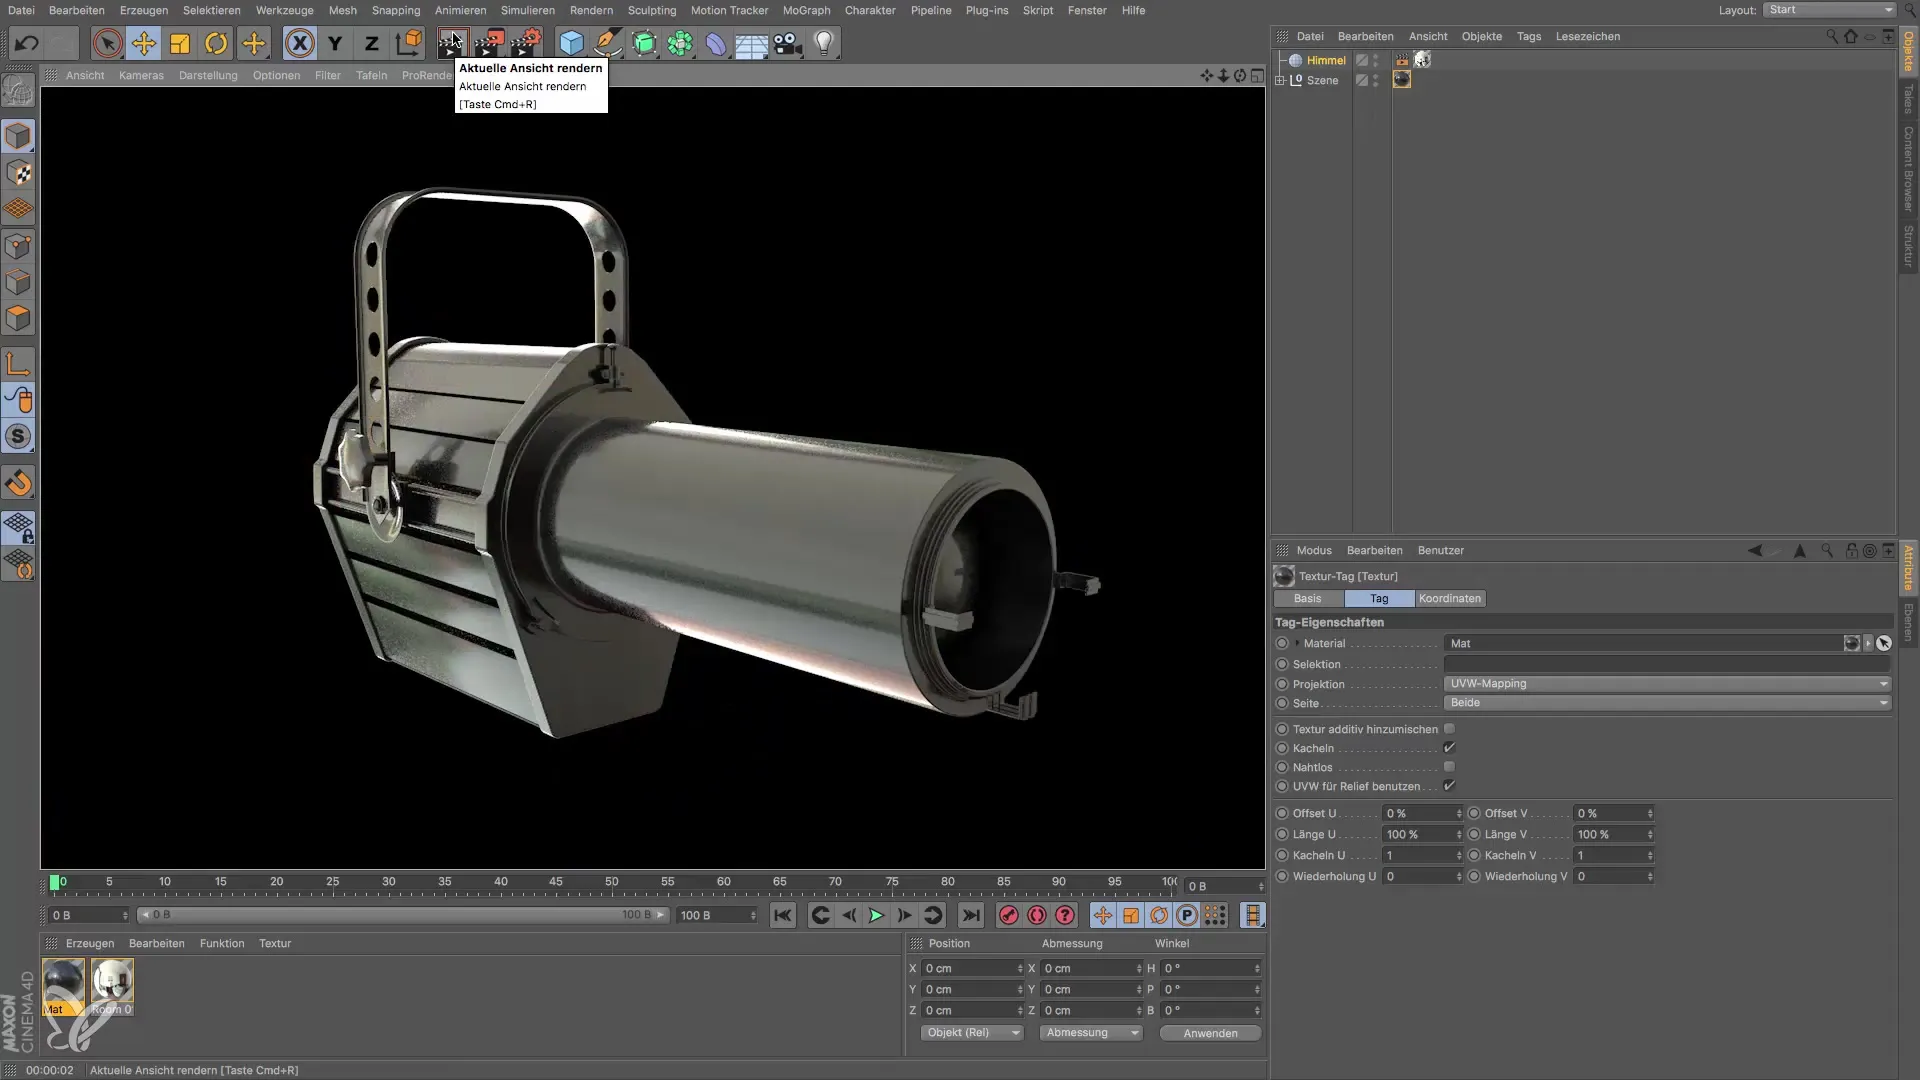Viewport: 1920px width, 1080px height.
Task: Open the Content Browser side tab
Action: coord(1908,167)
